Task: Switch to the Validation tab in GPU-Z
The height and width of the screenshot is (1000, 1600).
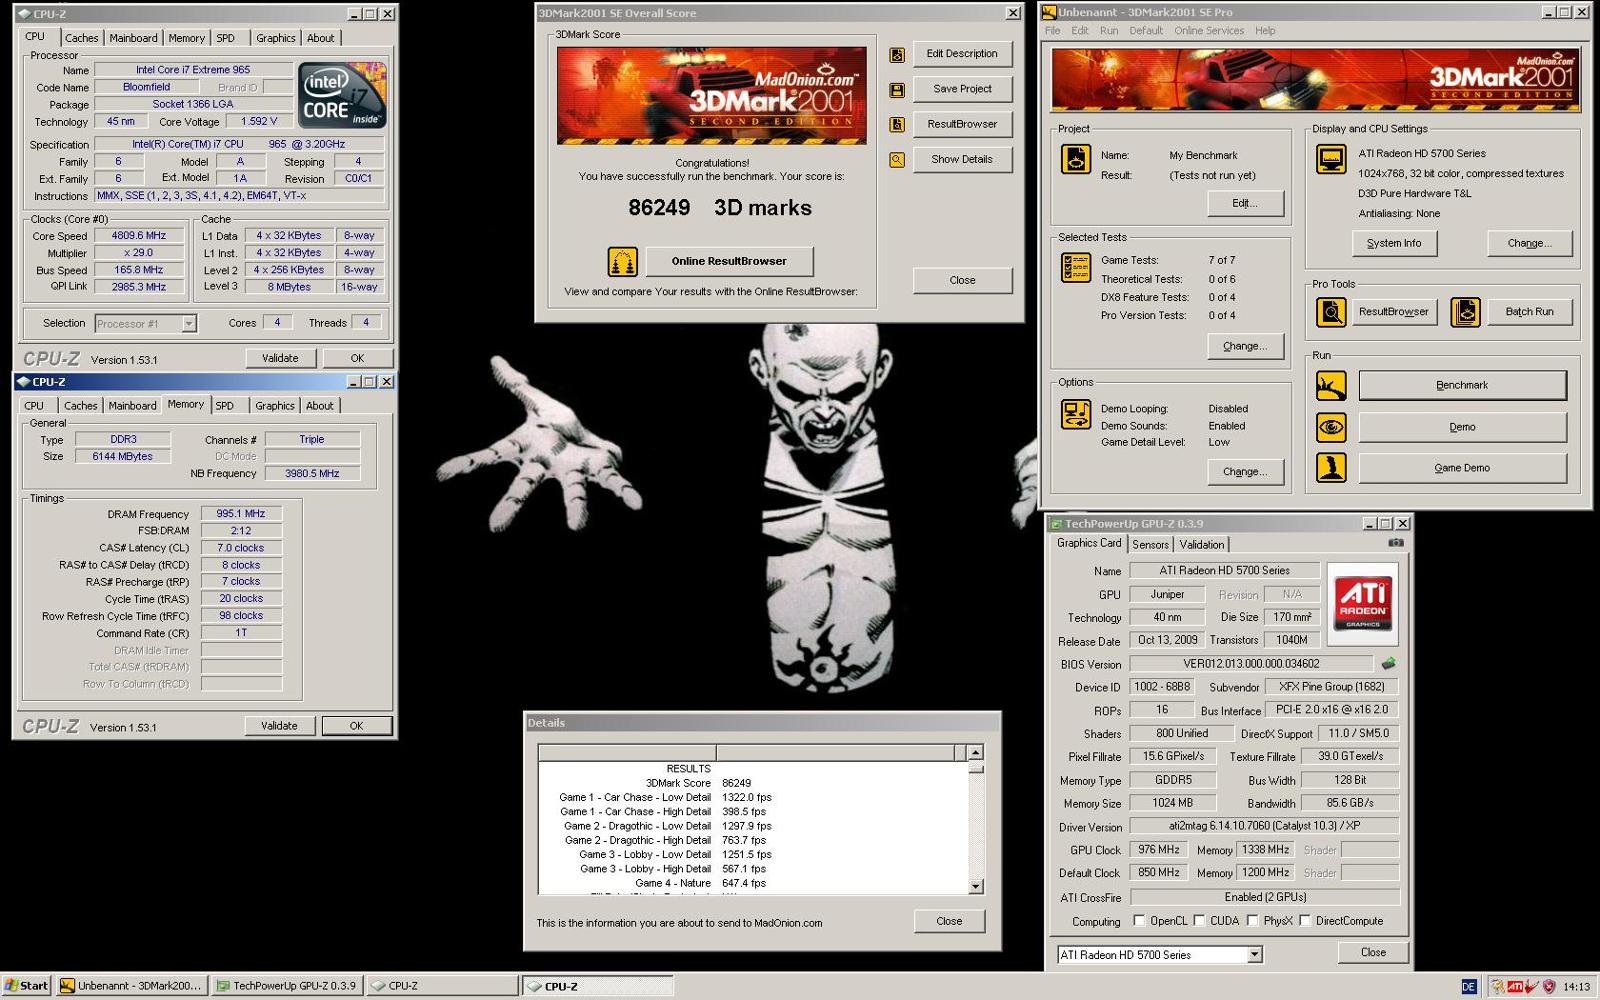Action: point(1201,545)
